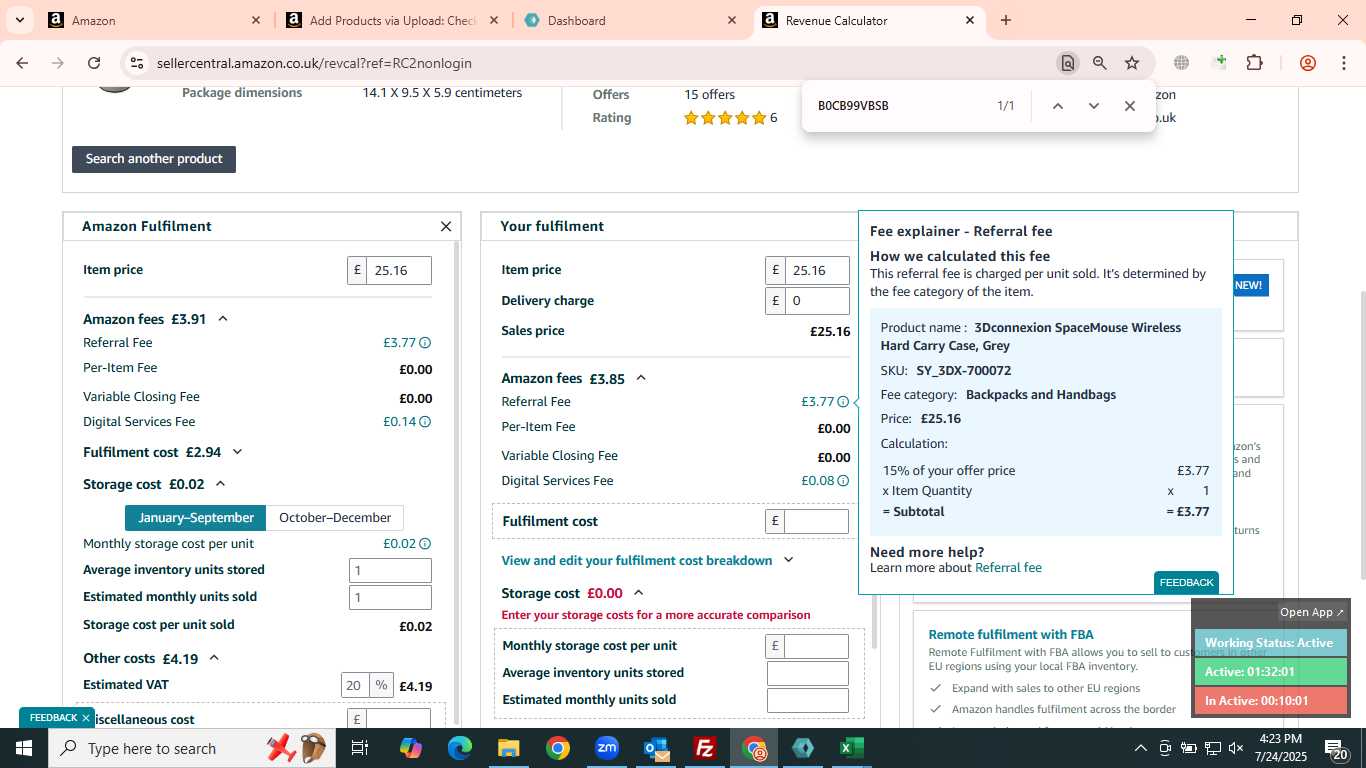1366x768 pixels.
Task: Close the find-in-page bar
Action: pyautogui.click(x=1129, y=106)
